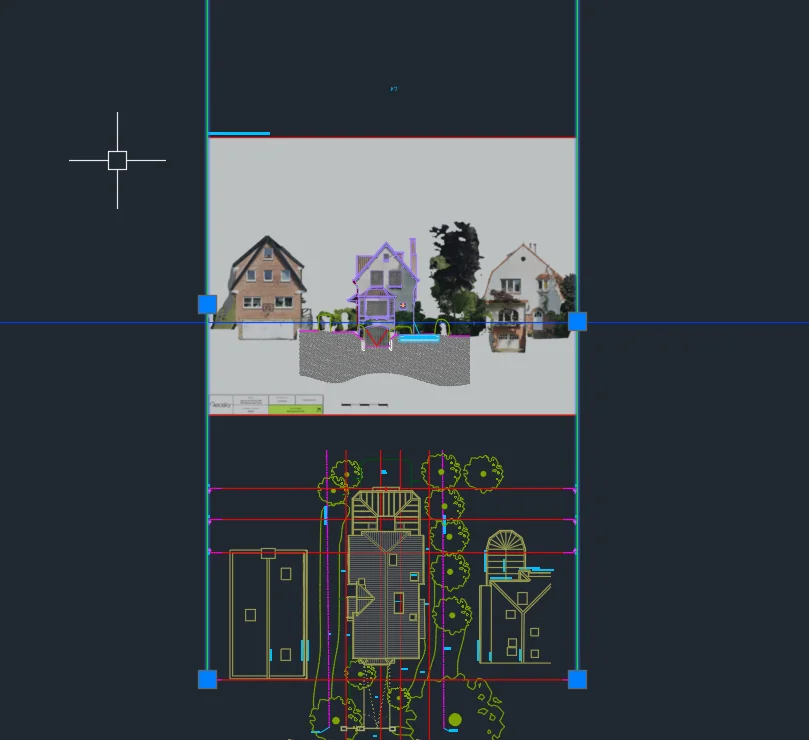Click the crosshair cursor pickbox square

pos(117,160)
